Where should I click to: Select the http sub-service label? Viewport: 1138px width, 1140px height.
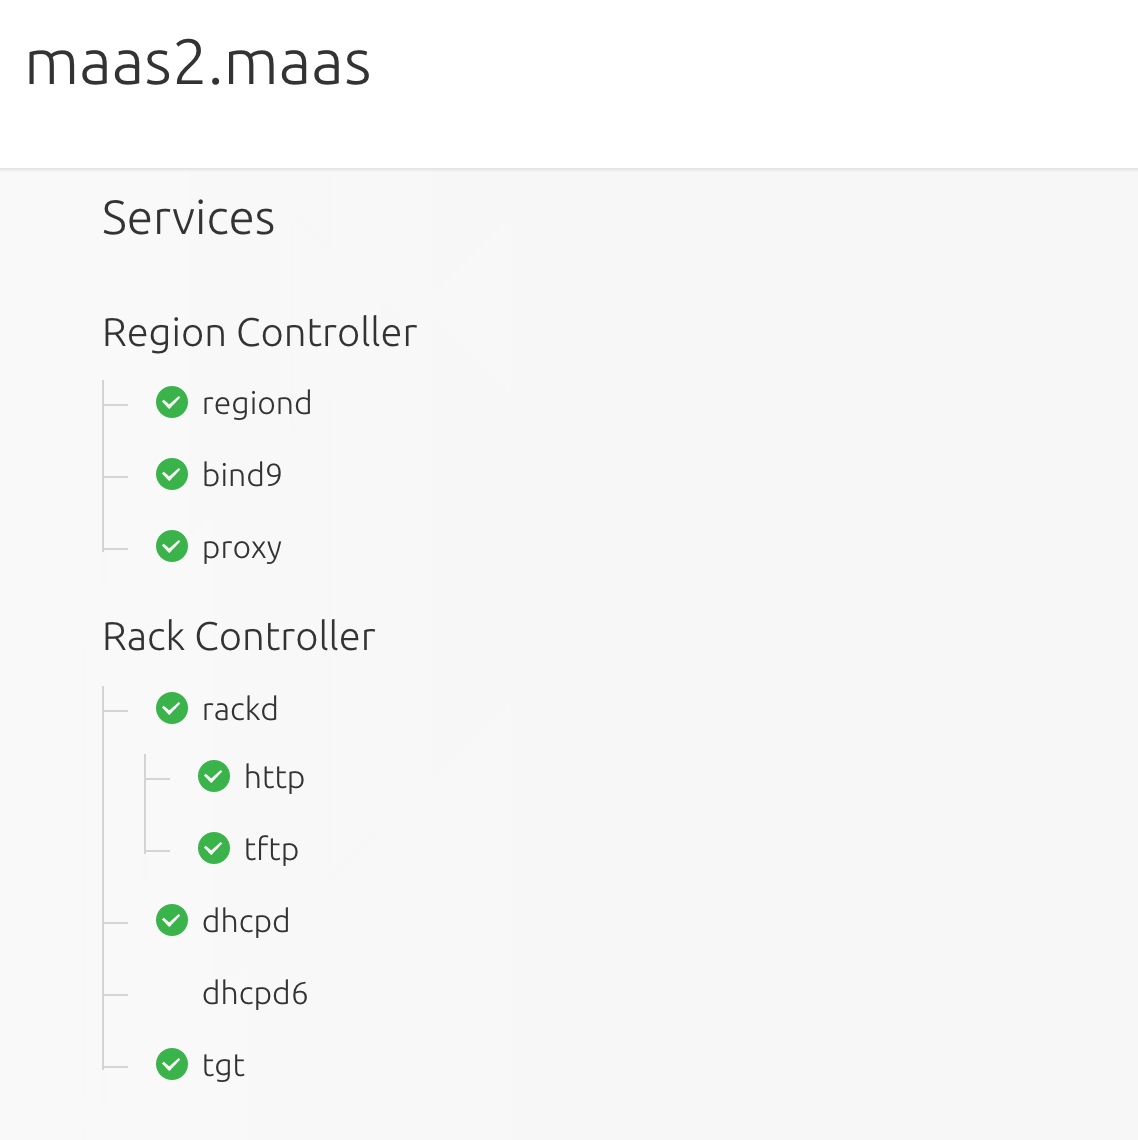click(x=274, y=777)
